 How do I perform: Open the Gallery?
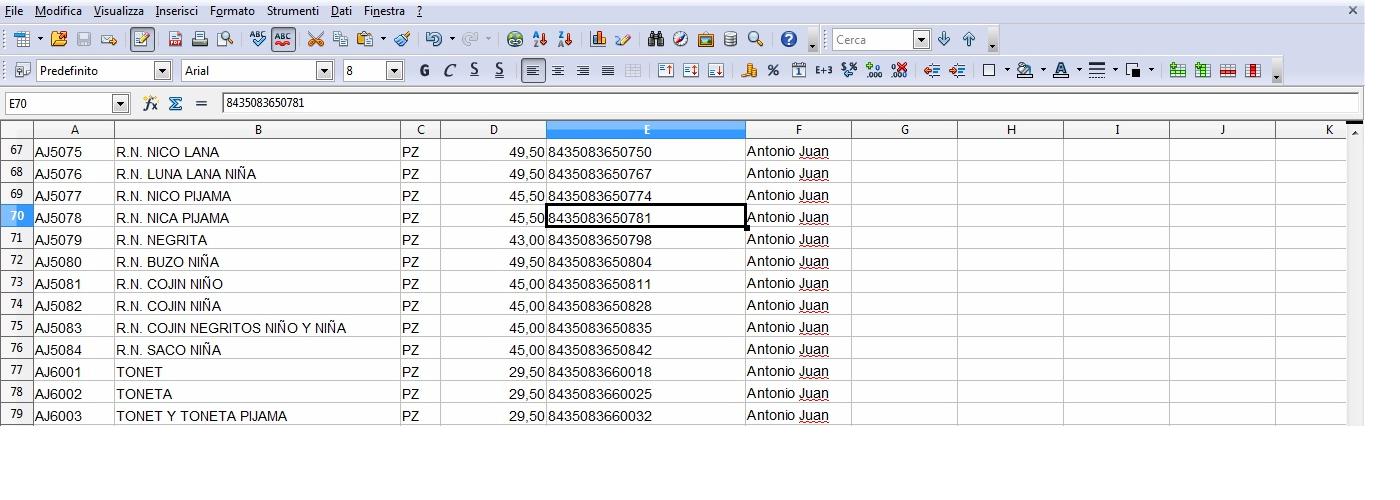coord(706,39)
